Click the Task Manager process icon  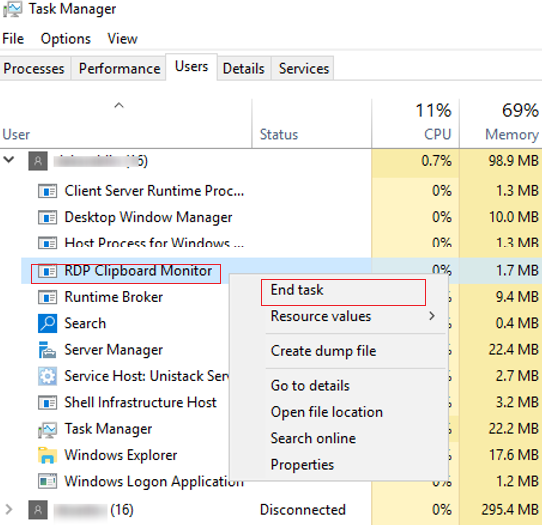pyautogui.click(x=47, y=429)
